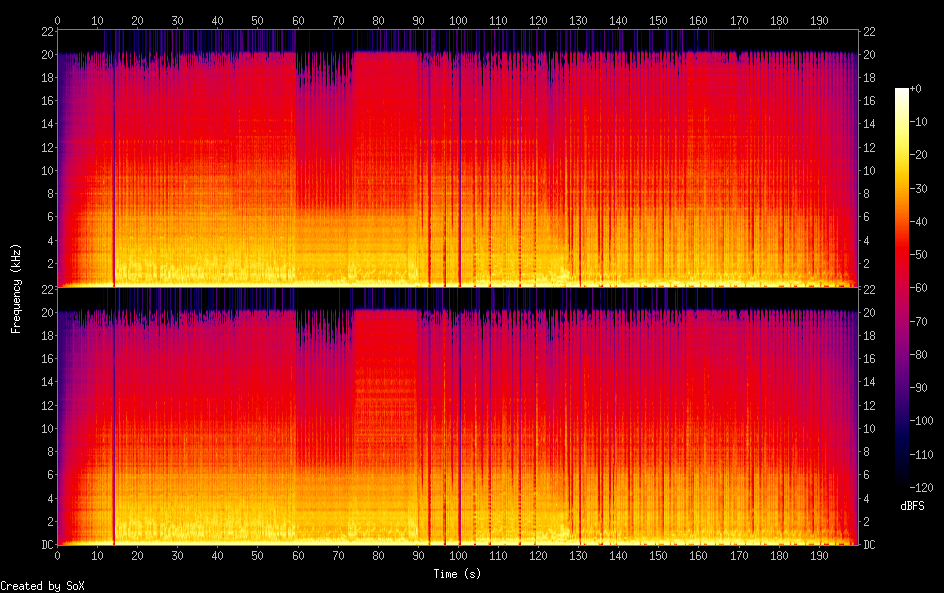
Task: Click 20 kHz label on upper channel's right axis
Action: pyautogui.click(x=870, y=55)
